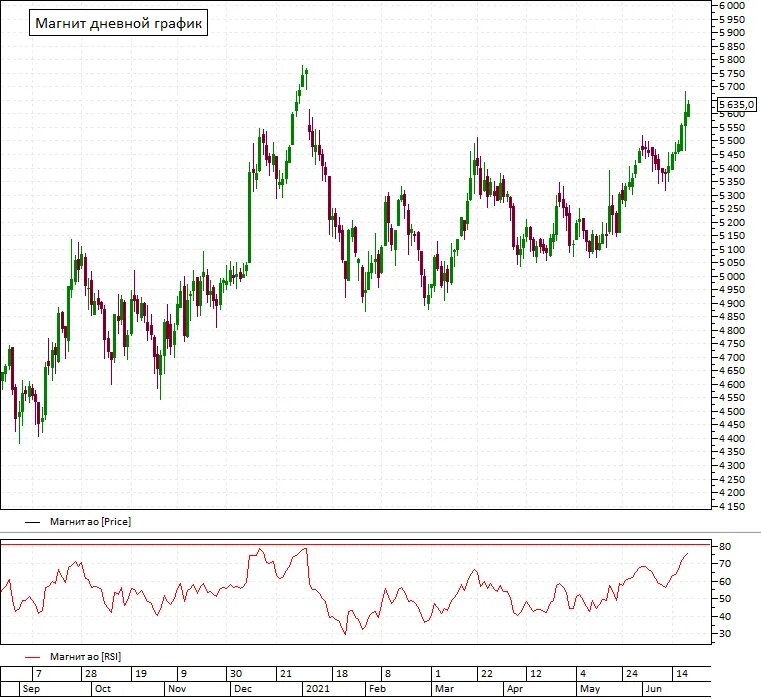Click the RSI axis value '30'
Image resolution: width=761 pixels, height=699 pixels.
coord(725,634)
